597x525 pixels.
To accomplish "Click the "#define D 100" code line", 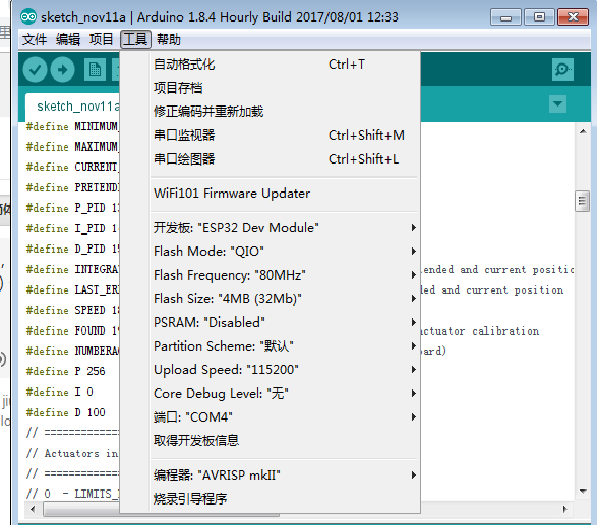I will coord(65,412).
